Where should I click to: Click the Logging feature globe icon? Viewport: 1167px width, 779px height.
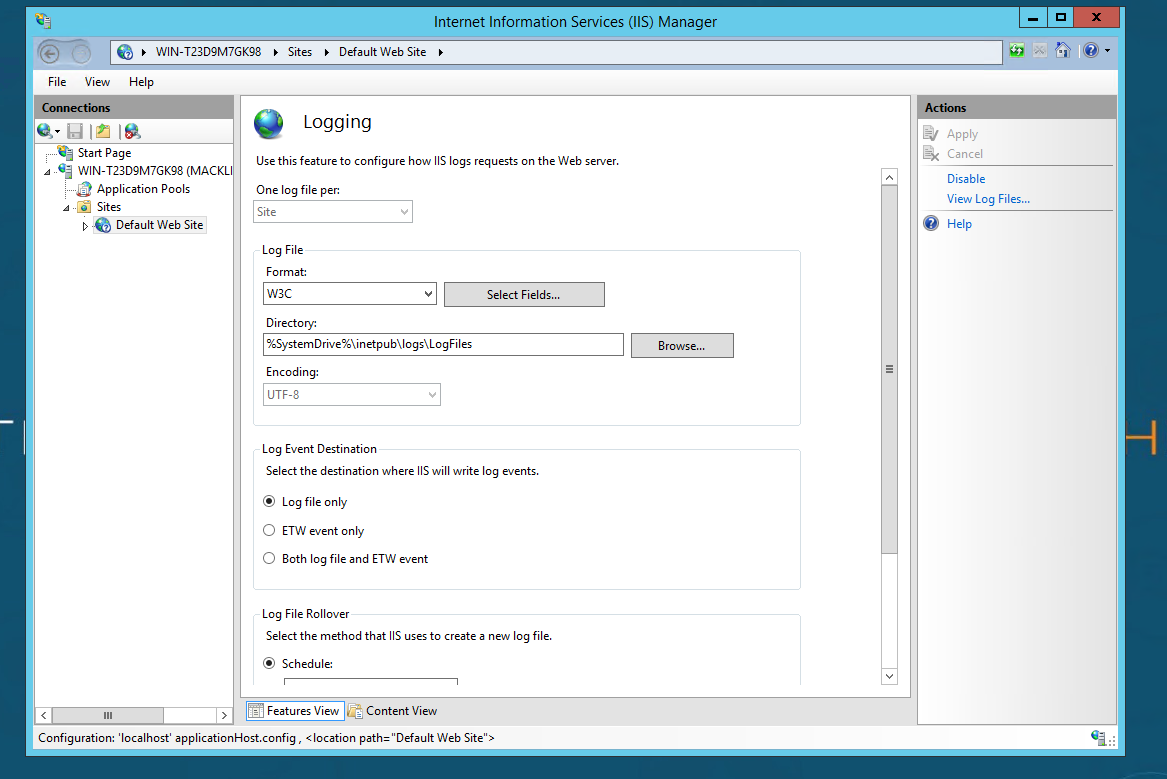[269, 124]
